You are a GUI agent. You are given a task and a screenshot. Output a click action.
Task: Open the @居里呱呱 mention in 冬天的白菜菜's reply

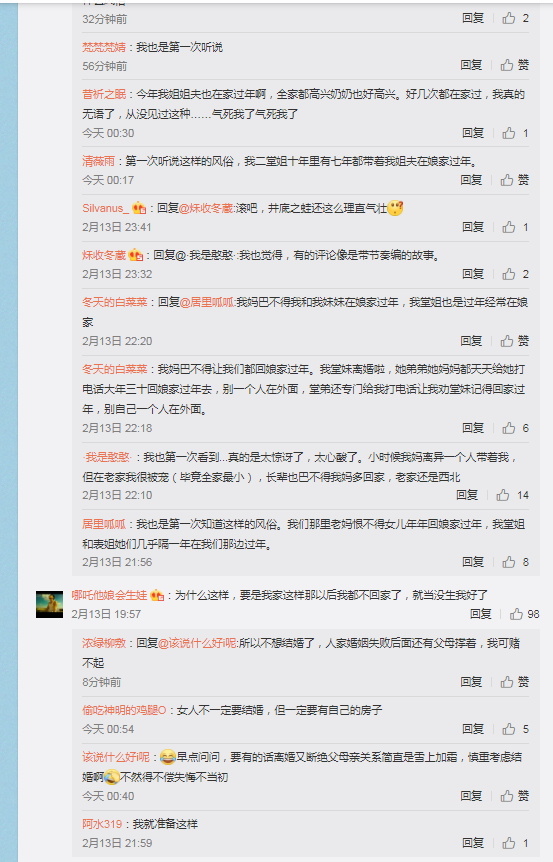[x=208, y=302]
